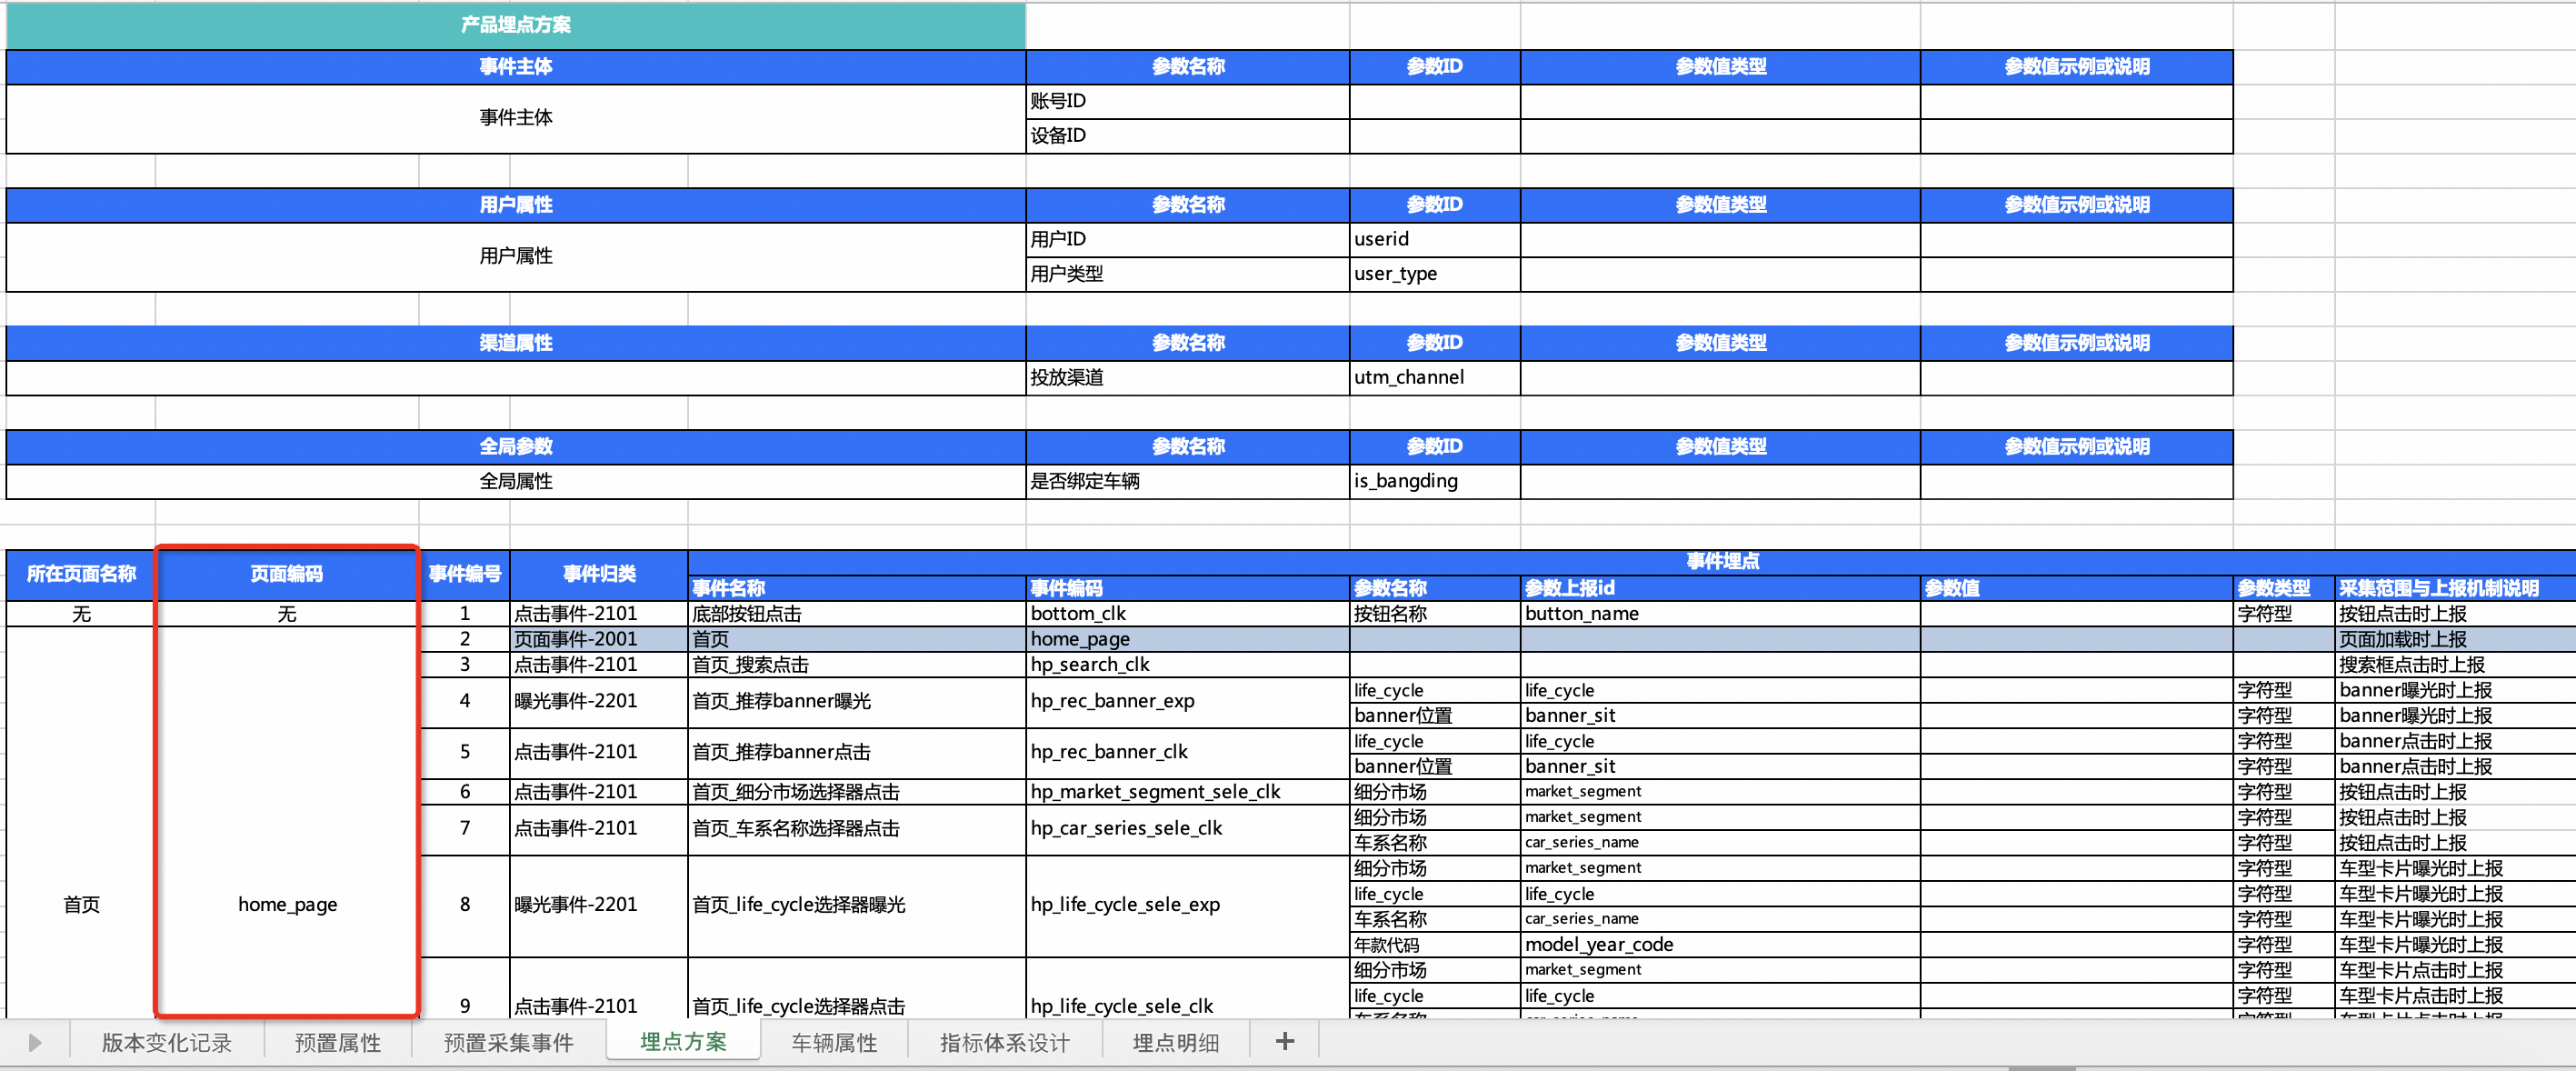2576x1071 pixels.
Task: Select the bottom_clk event code cell
Action: (x=1187, y=614)
